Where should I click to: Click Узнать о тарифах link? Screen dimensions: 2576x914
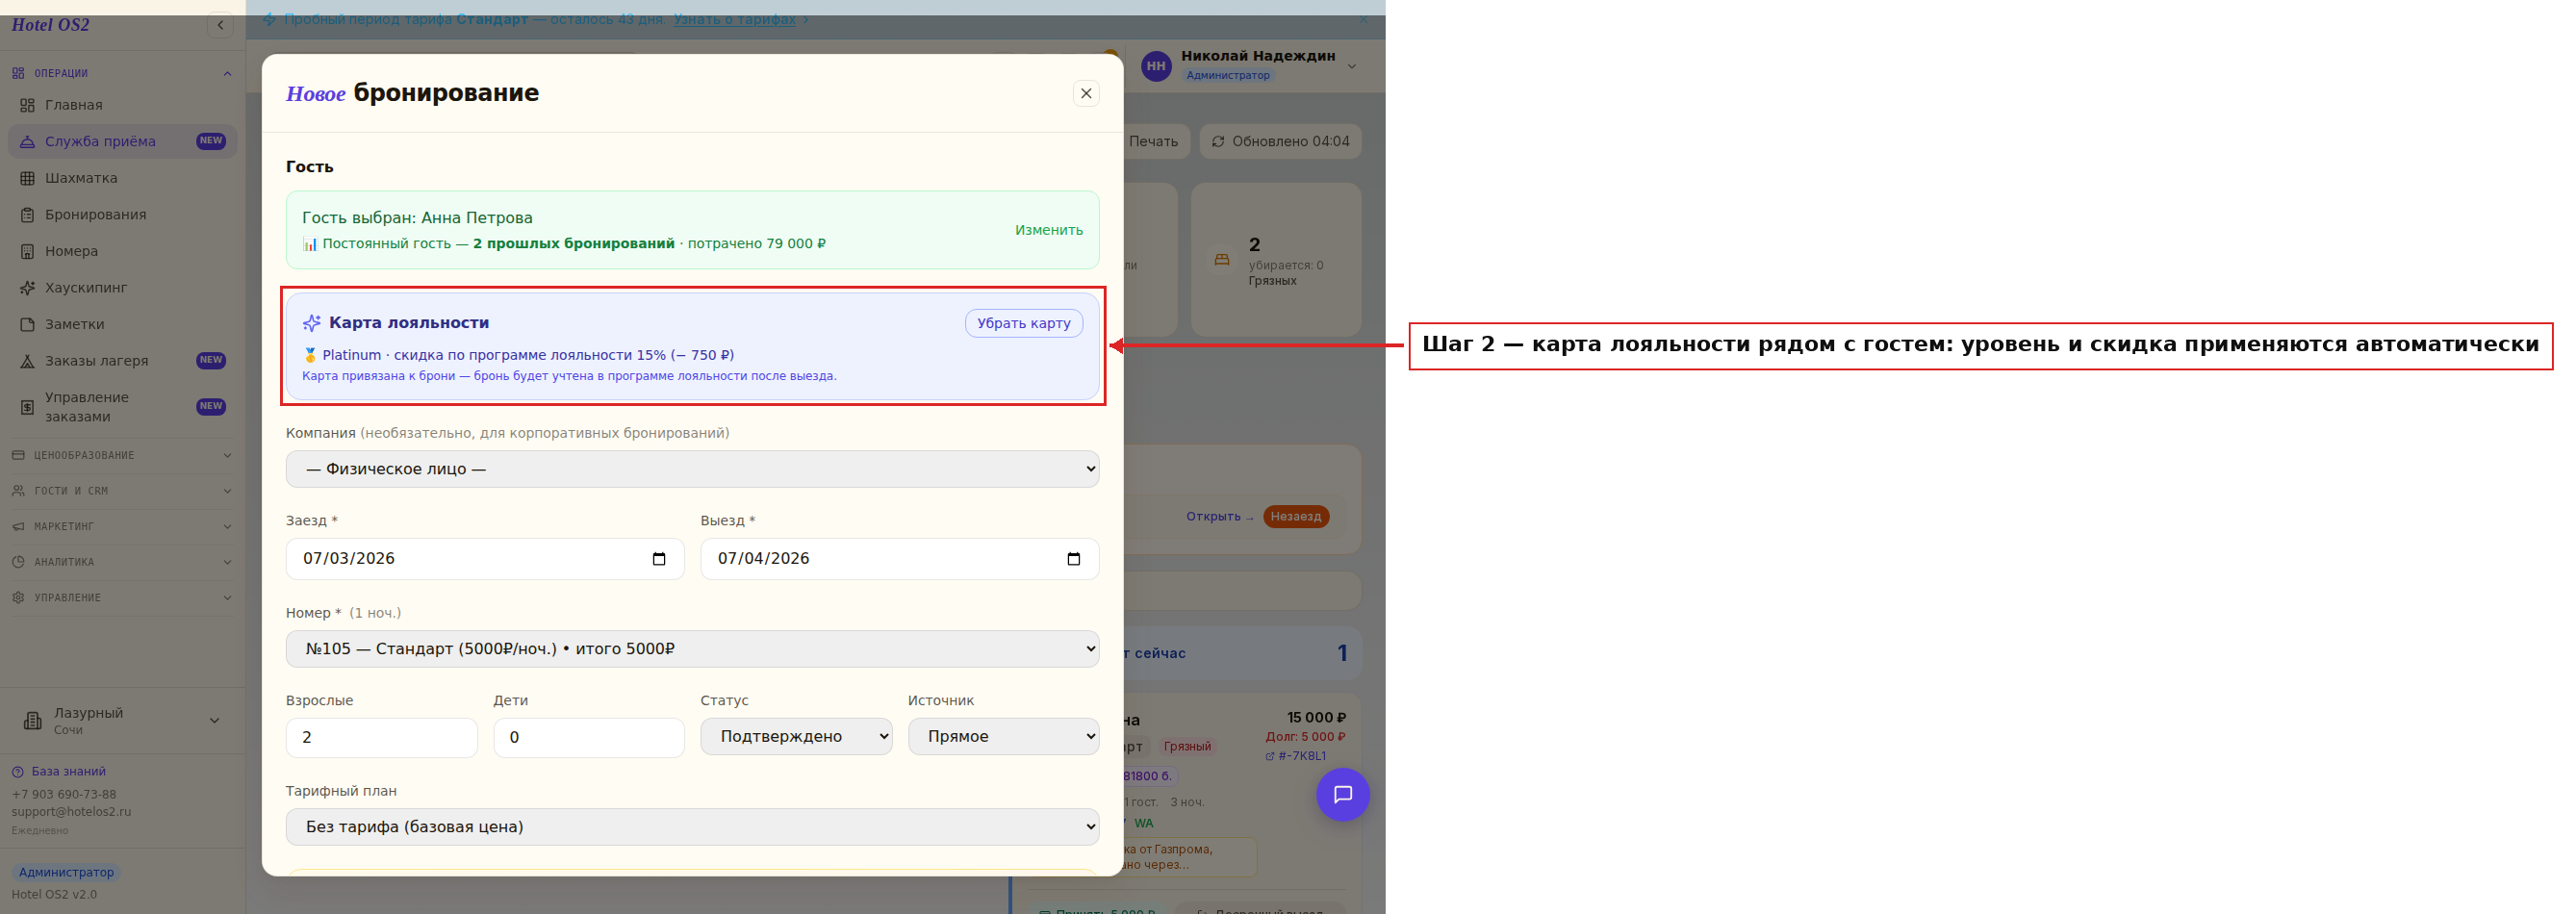tap(735, 19)
